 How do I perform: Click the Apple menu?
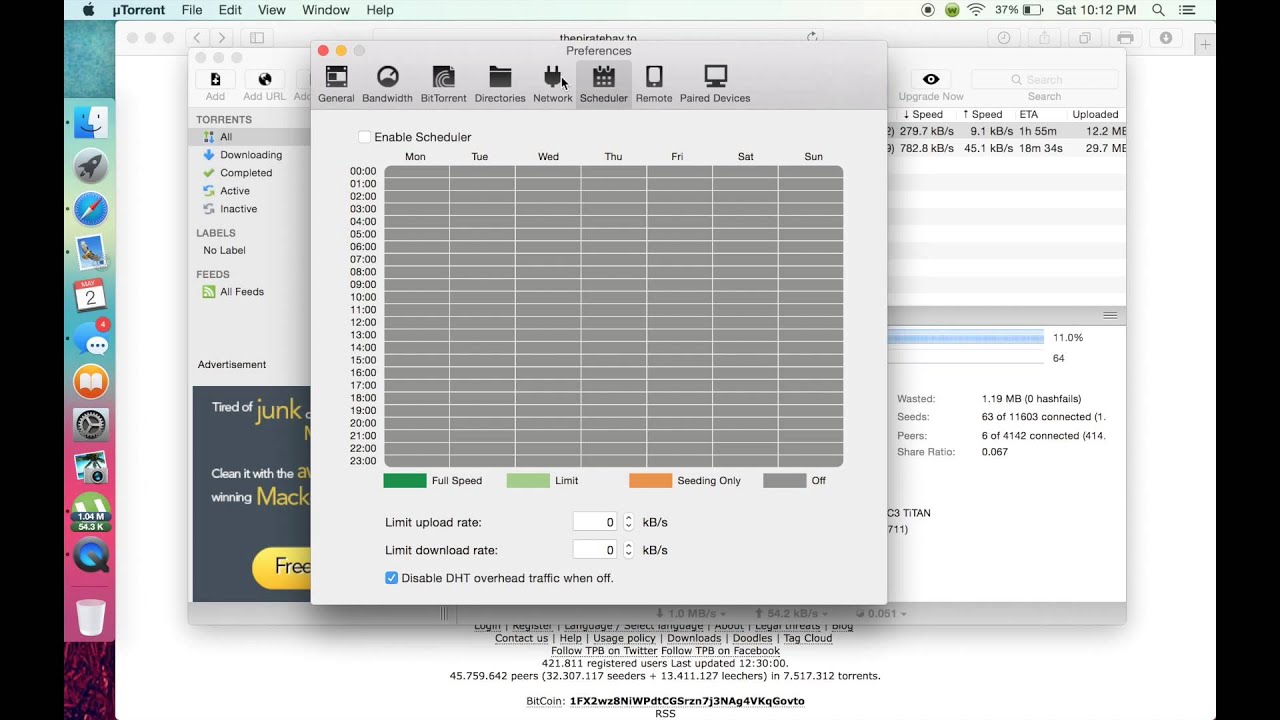[x=88, y=10]
